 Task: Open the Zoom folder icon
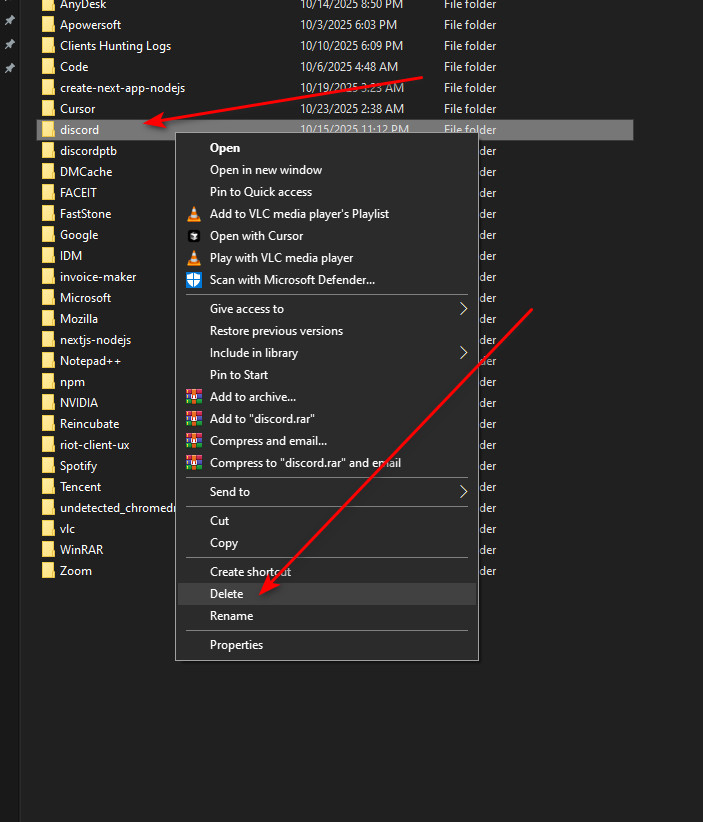tap(47, 570)
